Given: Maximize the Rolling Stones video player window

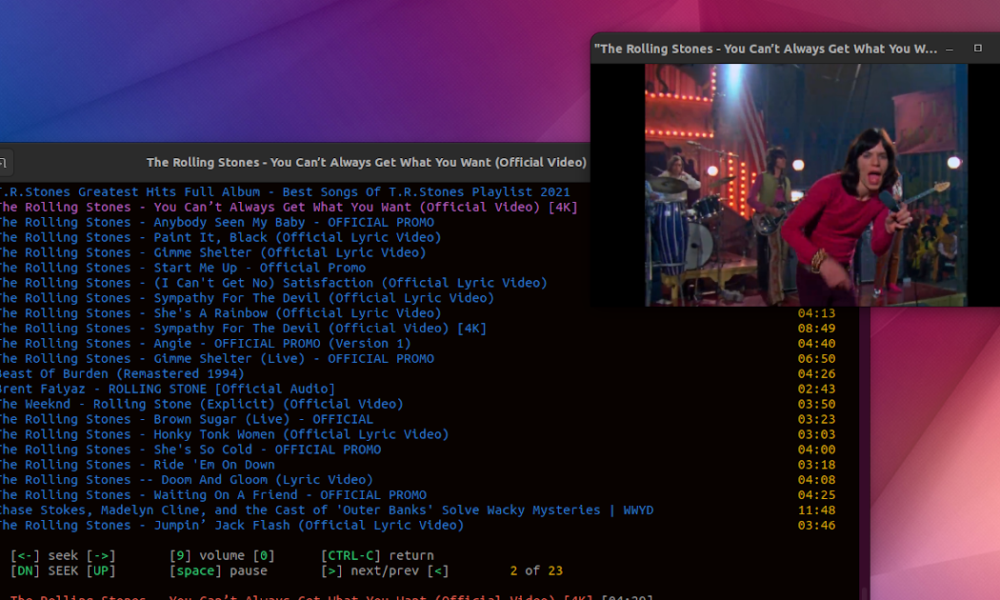Looking at the screenshot, I should 978,48.
